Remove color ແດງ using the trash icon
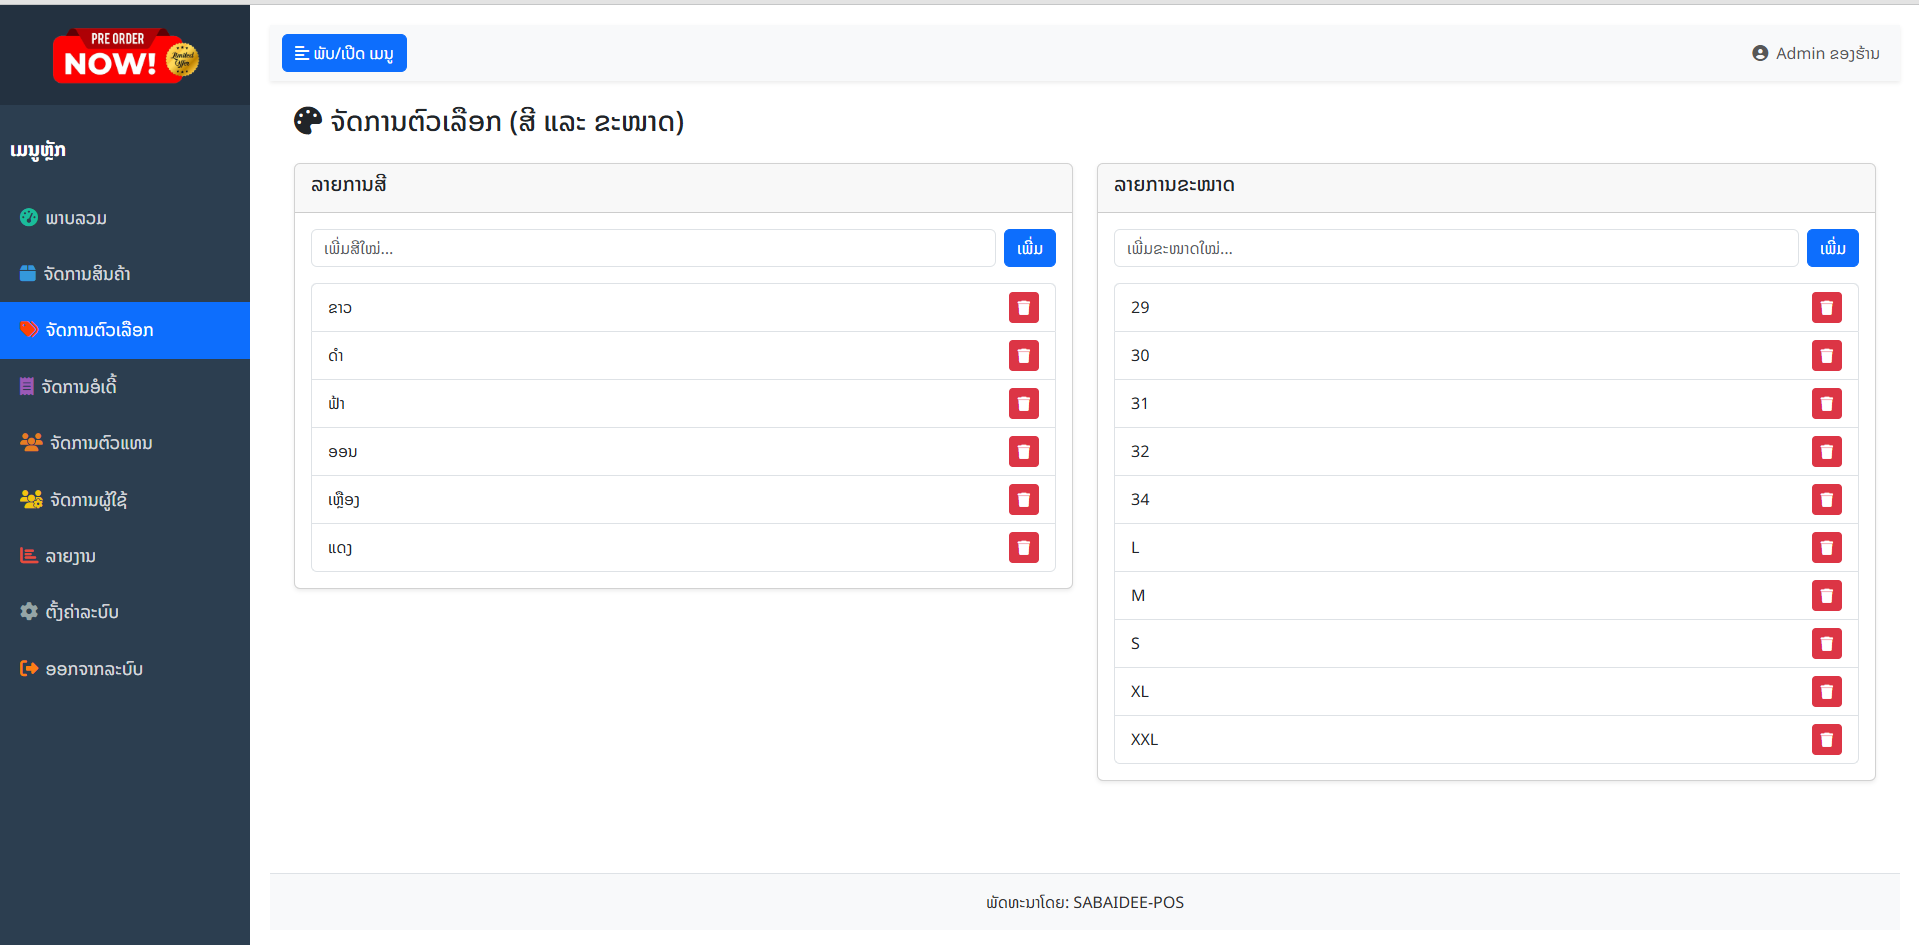 (1023, 548)
